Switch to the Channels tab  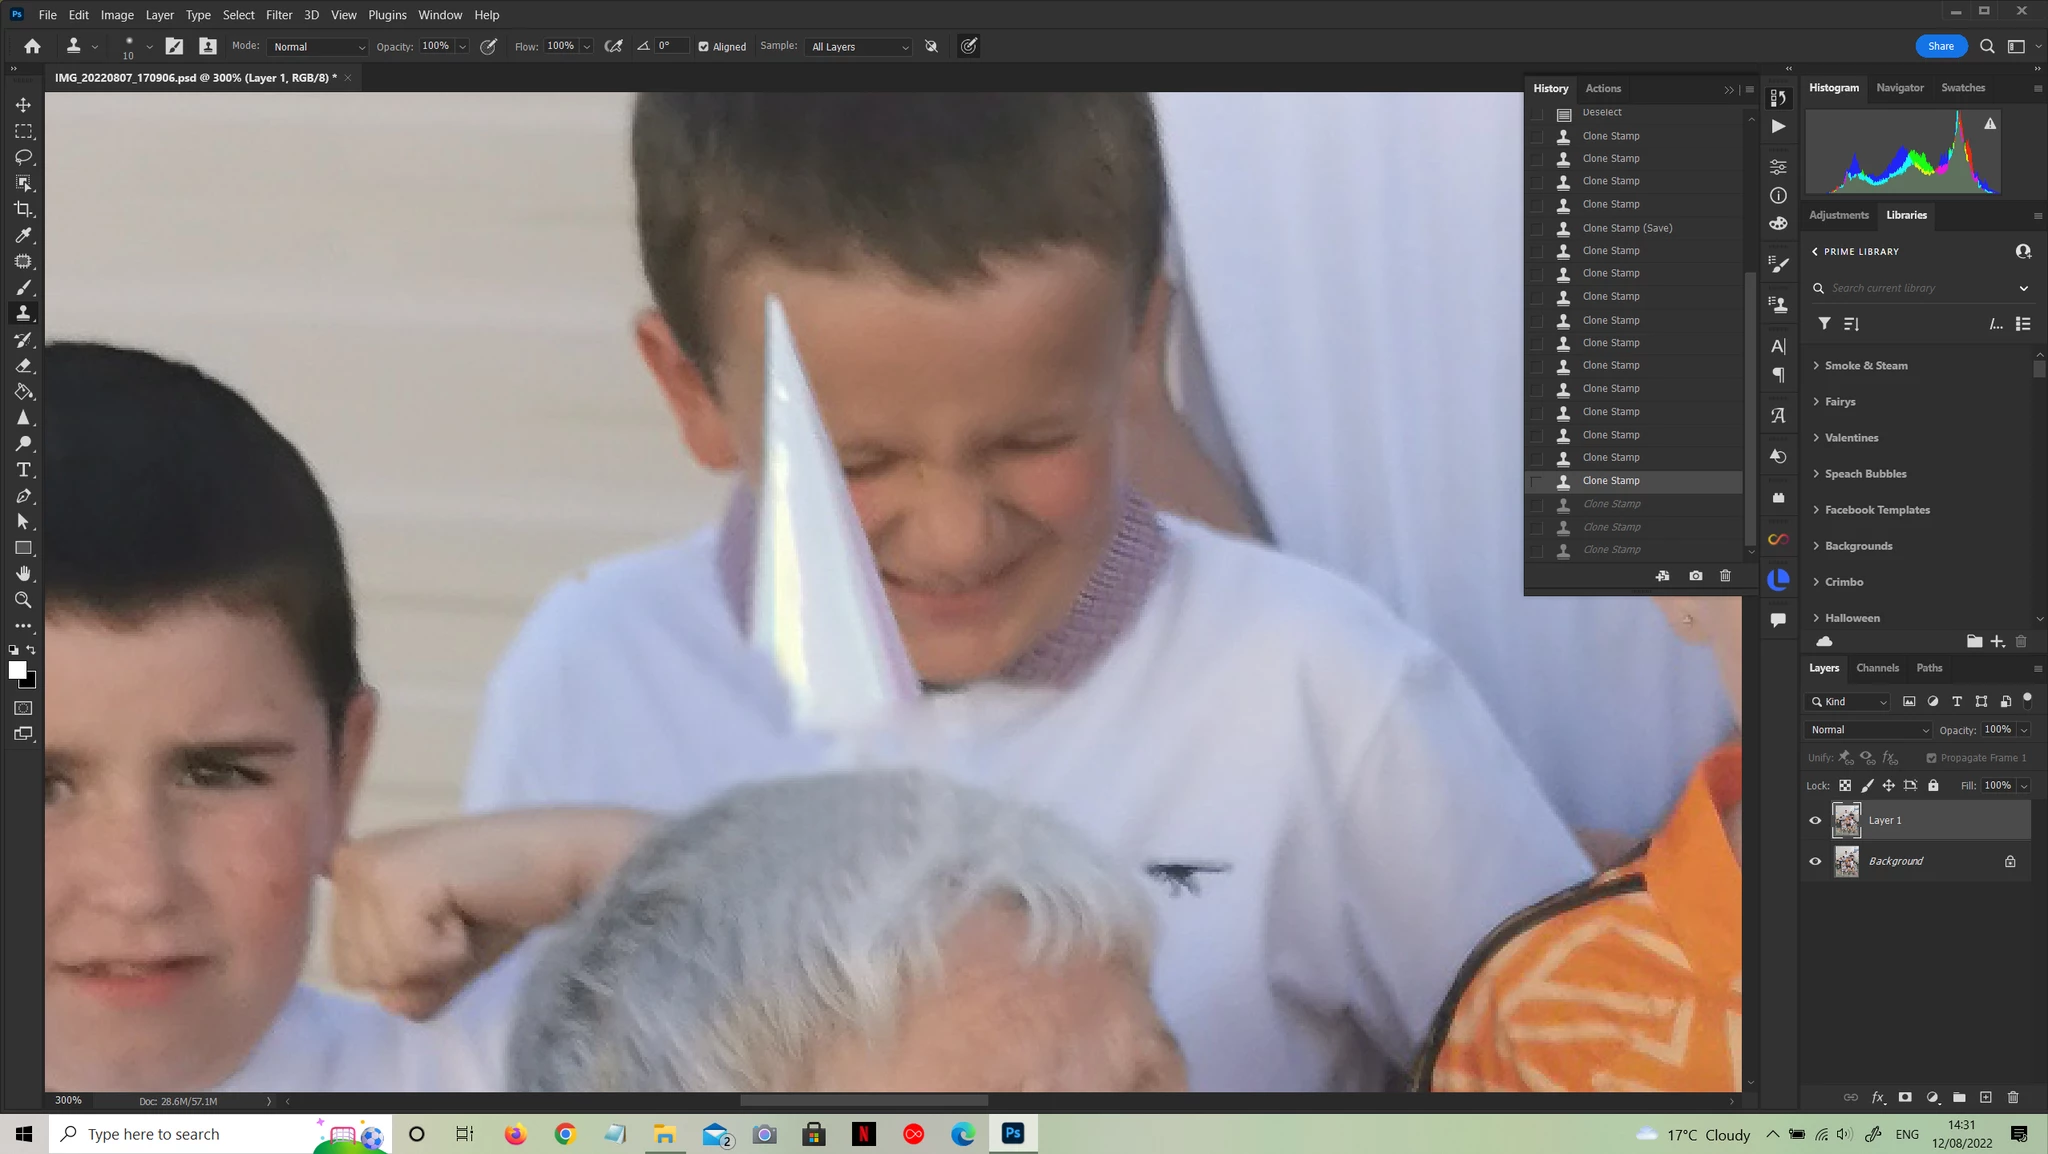[x=1877, y=668]
